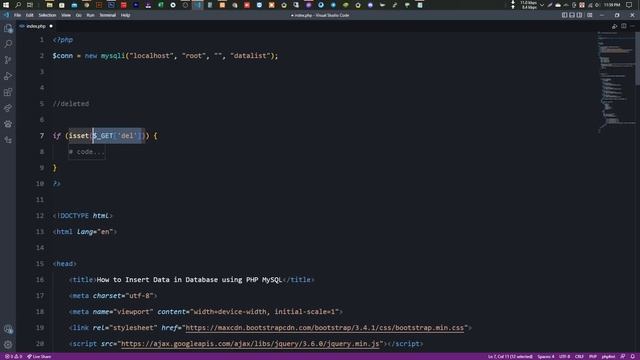
Task: Click Spaces: 4 indentation setting
Action: [x=546, y=357]
